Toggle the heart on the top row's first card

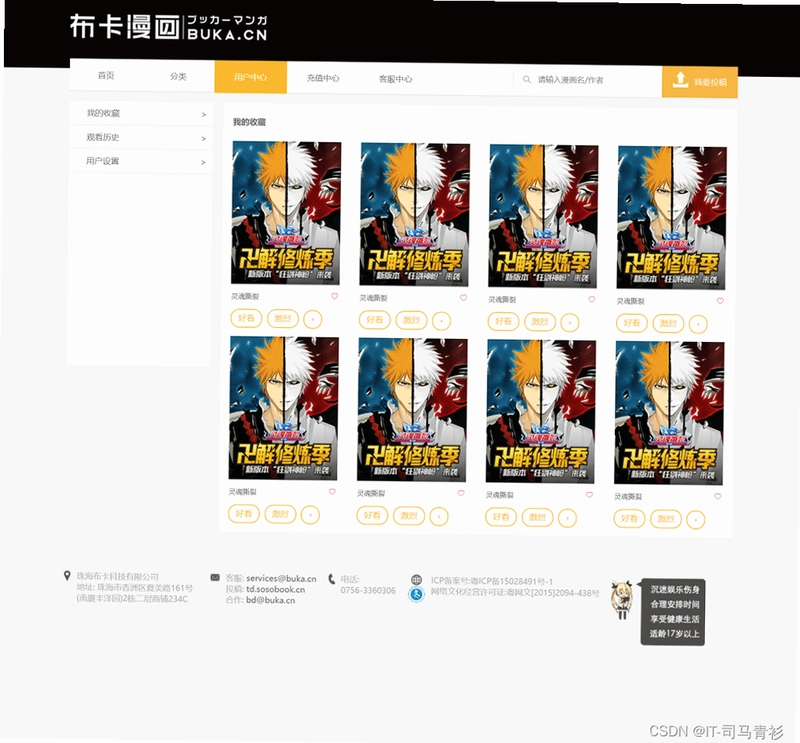(335, 296)
